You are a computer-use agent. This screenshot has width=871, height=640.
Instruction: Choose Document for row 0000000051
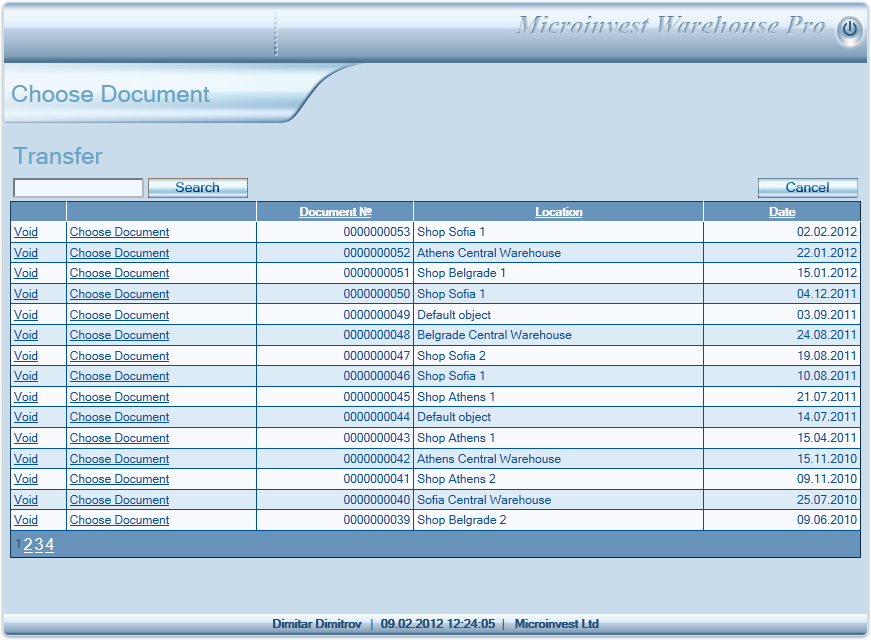(119, 273)
